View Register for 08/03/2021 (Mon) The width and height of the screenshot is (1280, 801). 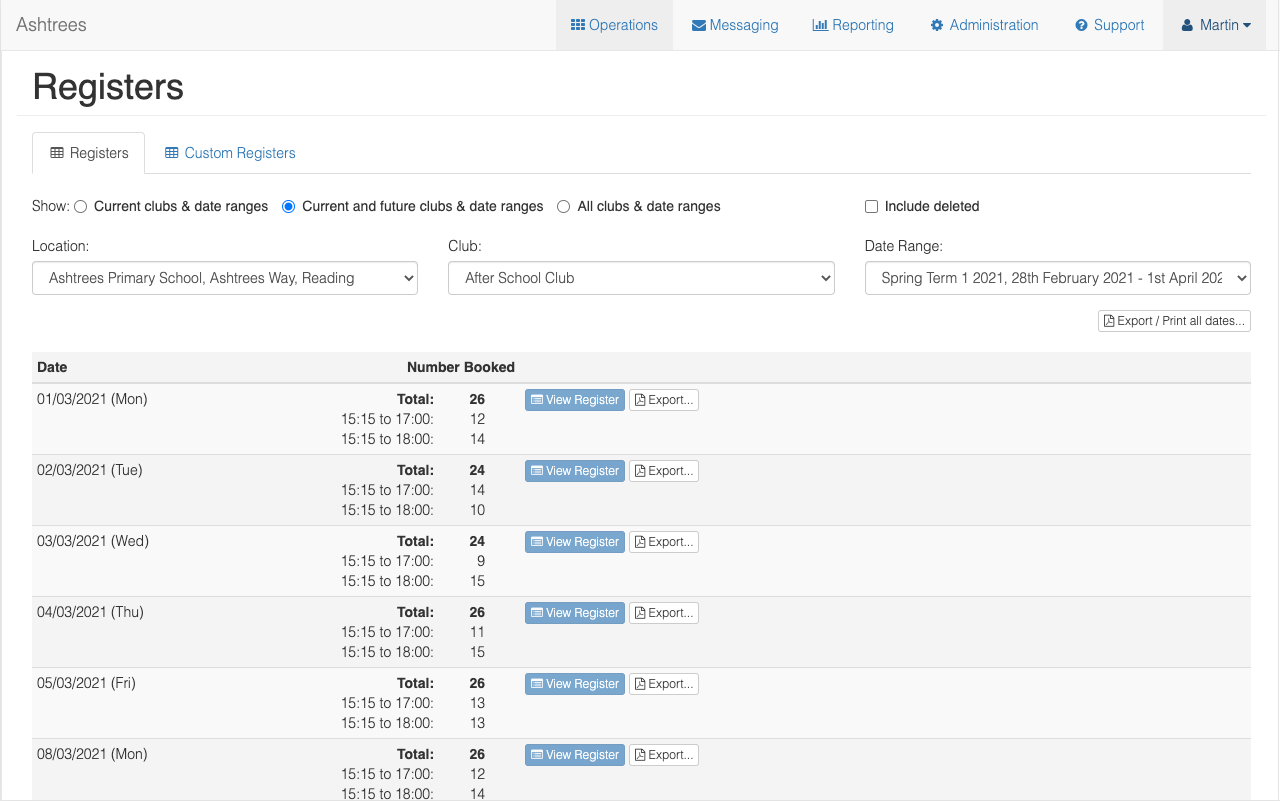coord(575,755)
